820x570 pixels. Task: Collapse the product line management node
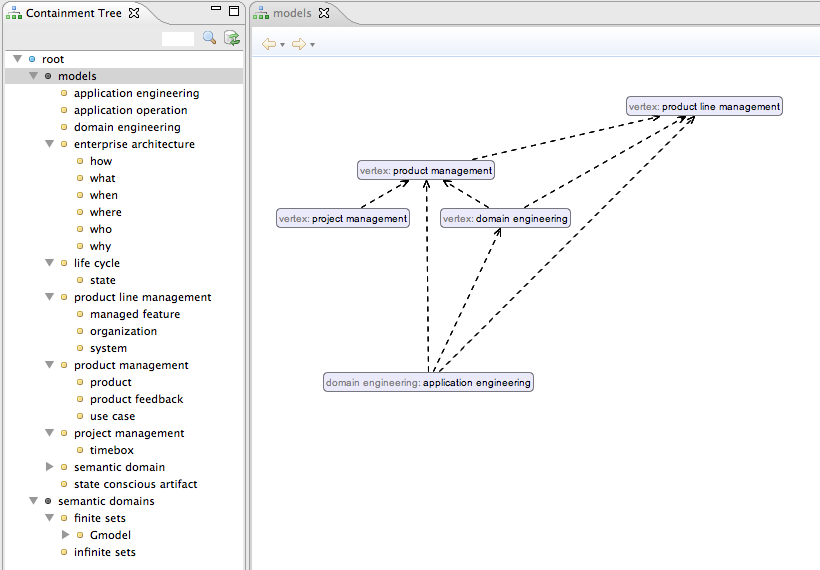coord(50,297)
